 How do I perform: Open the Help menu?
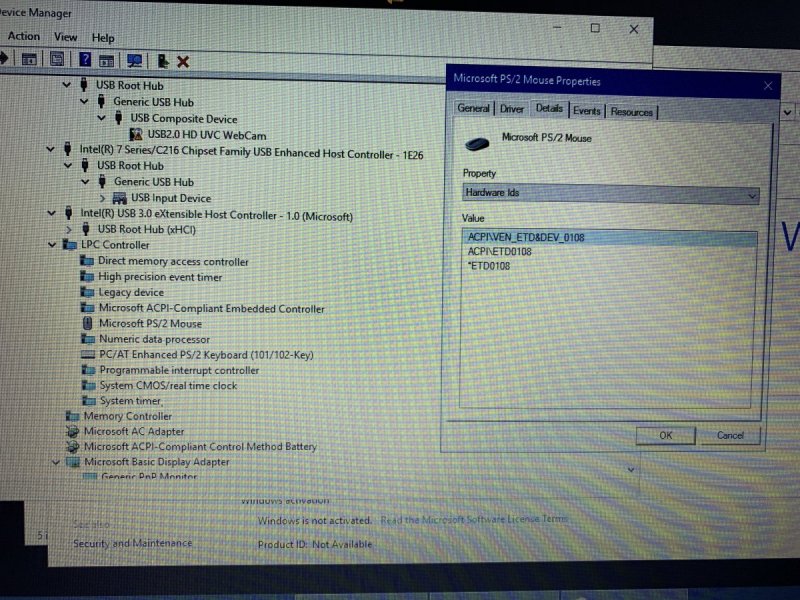[x=103, y=38]
